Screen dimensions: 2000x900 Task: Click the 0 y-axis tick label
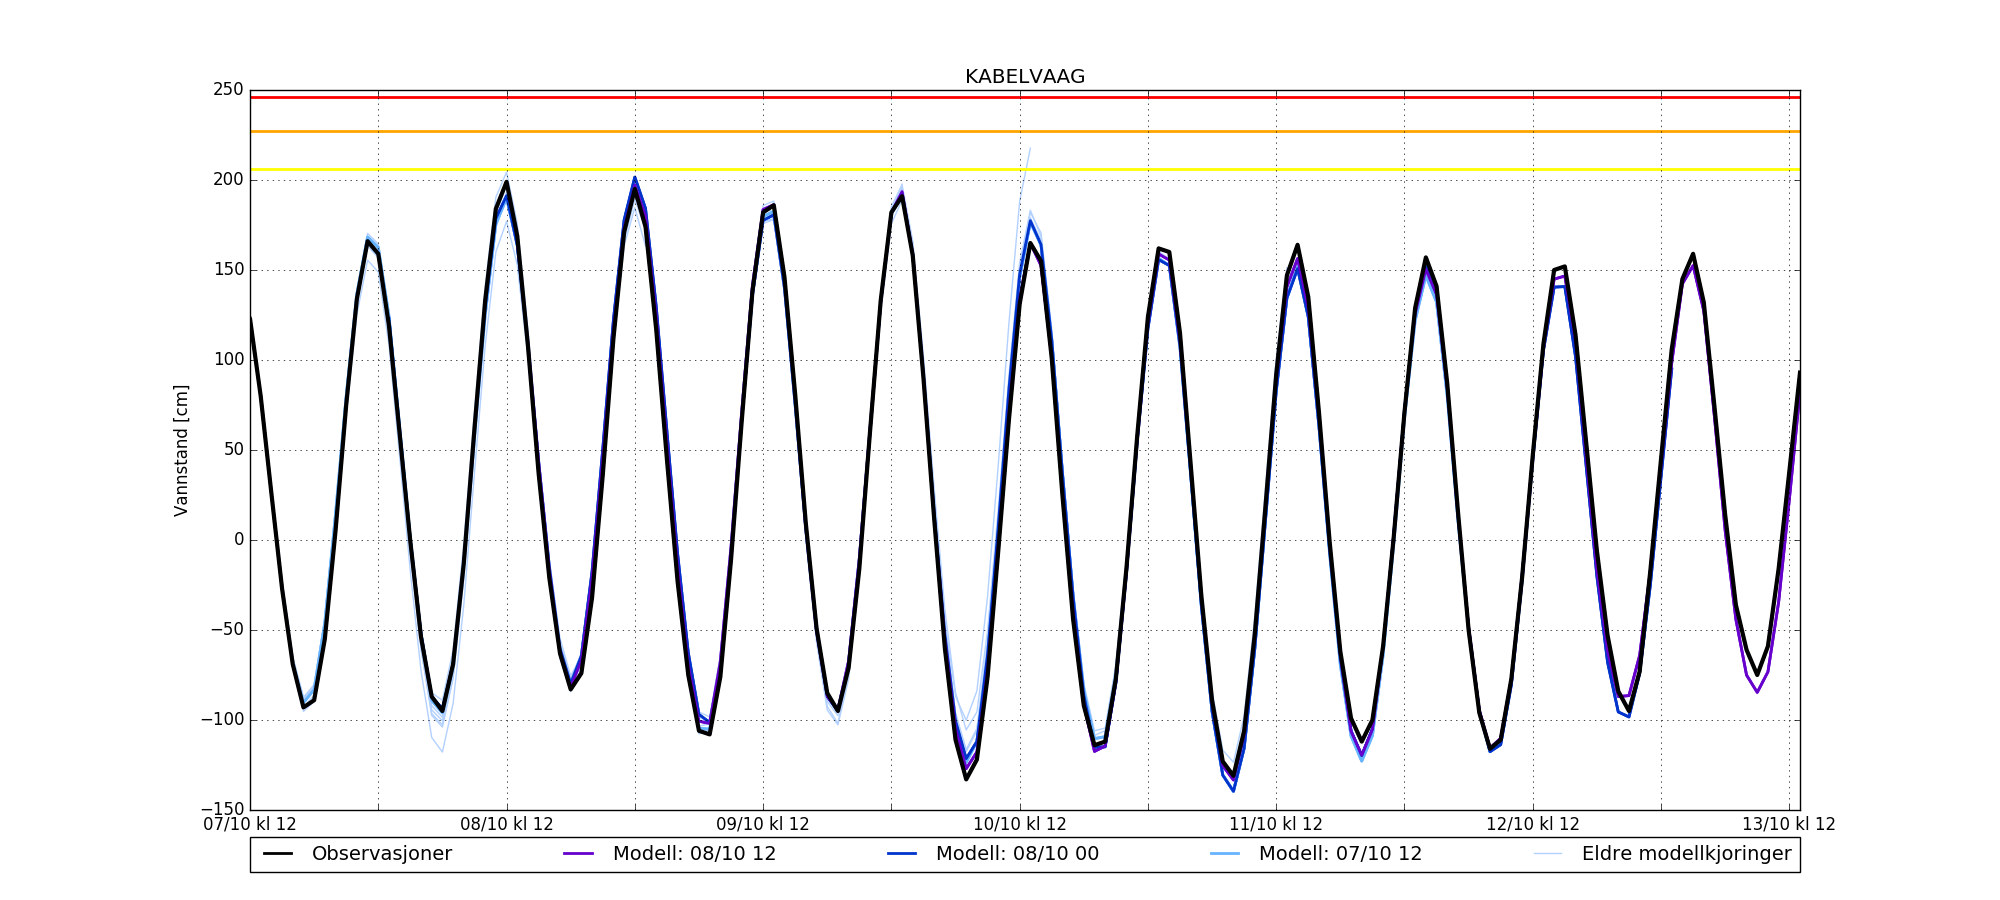click(238, 540)
